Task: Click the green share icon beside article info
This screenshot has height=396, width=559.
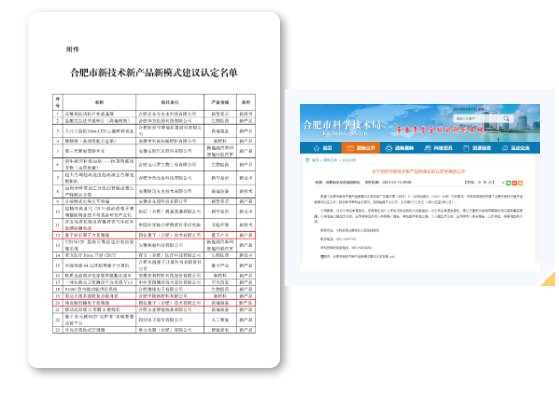Action: (508, 183)
